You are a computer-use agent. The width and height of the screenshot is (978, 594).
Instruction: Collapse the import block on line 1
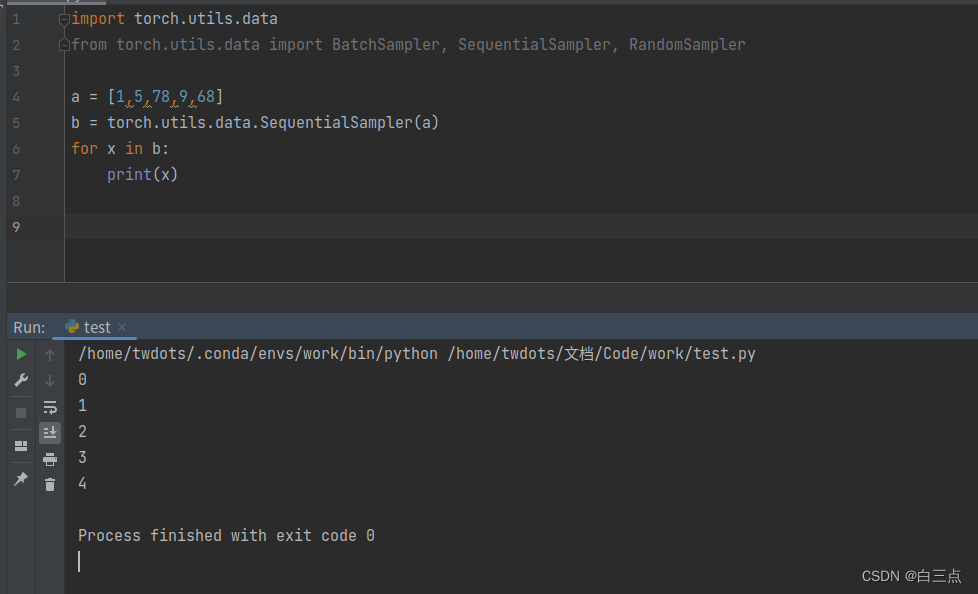(65, 19)
